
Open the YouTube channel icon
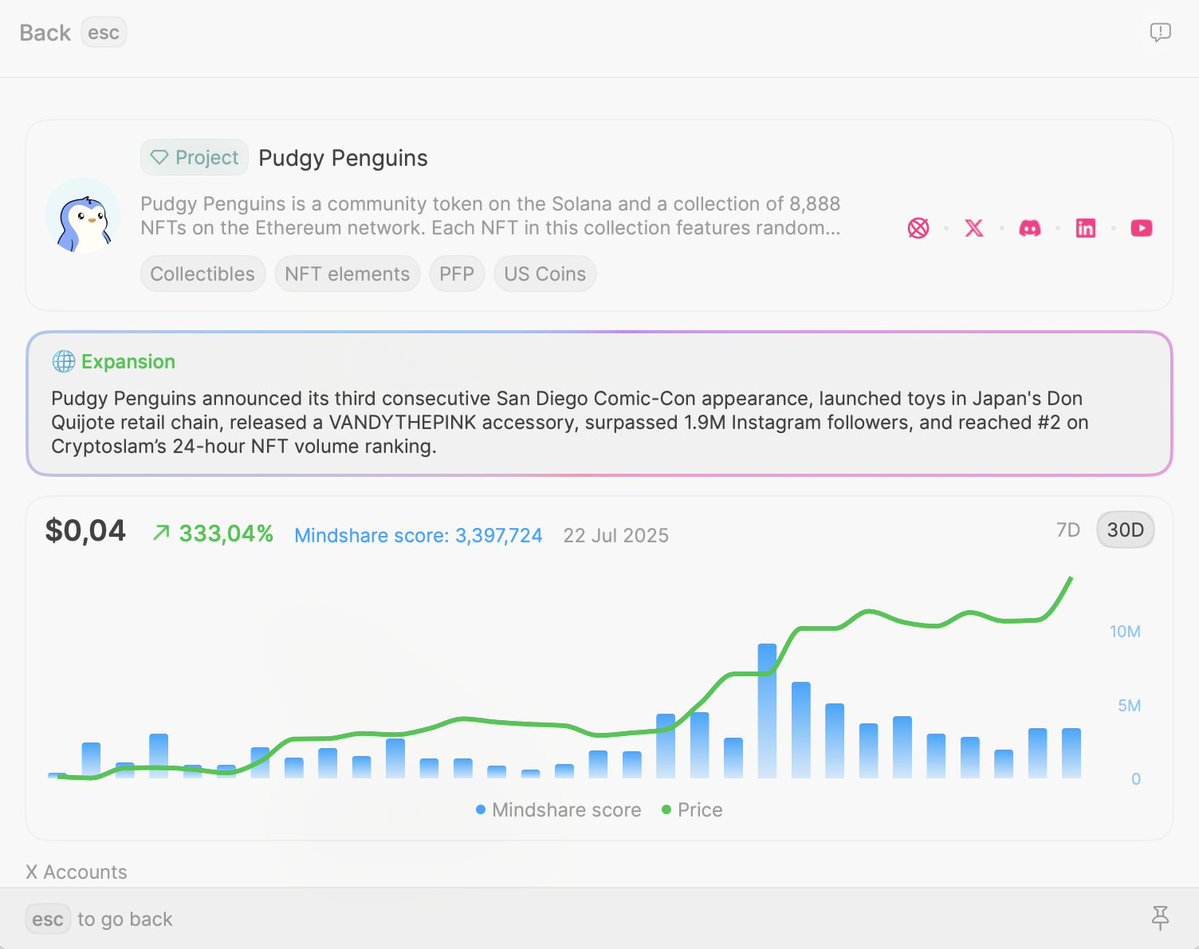[x=1142, y=228]
